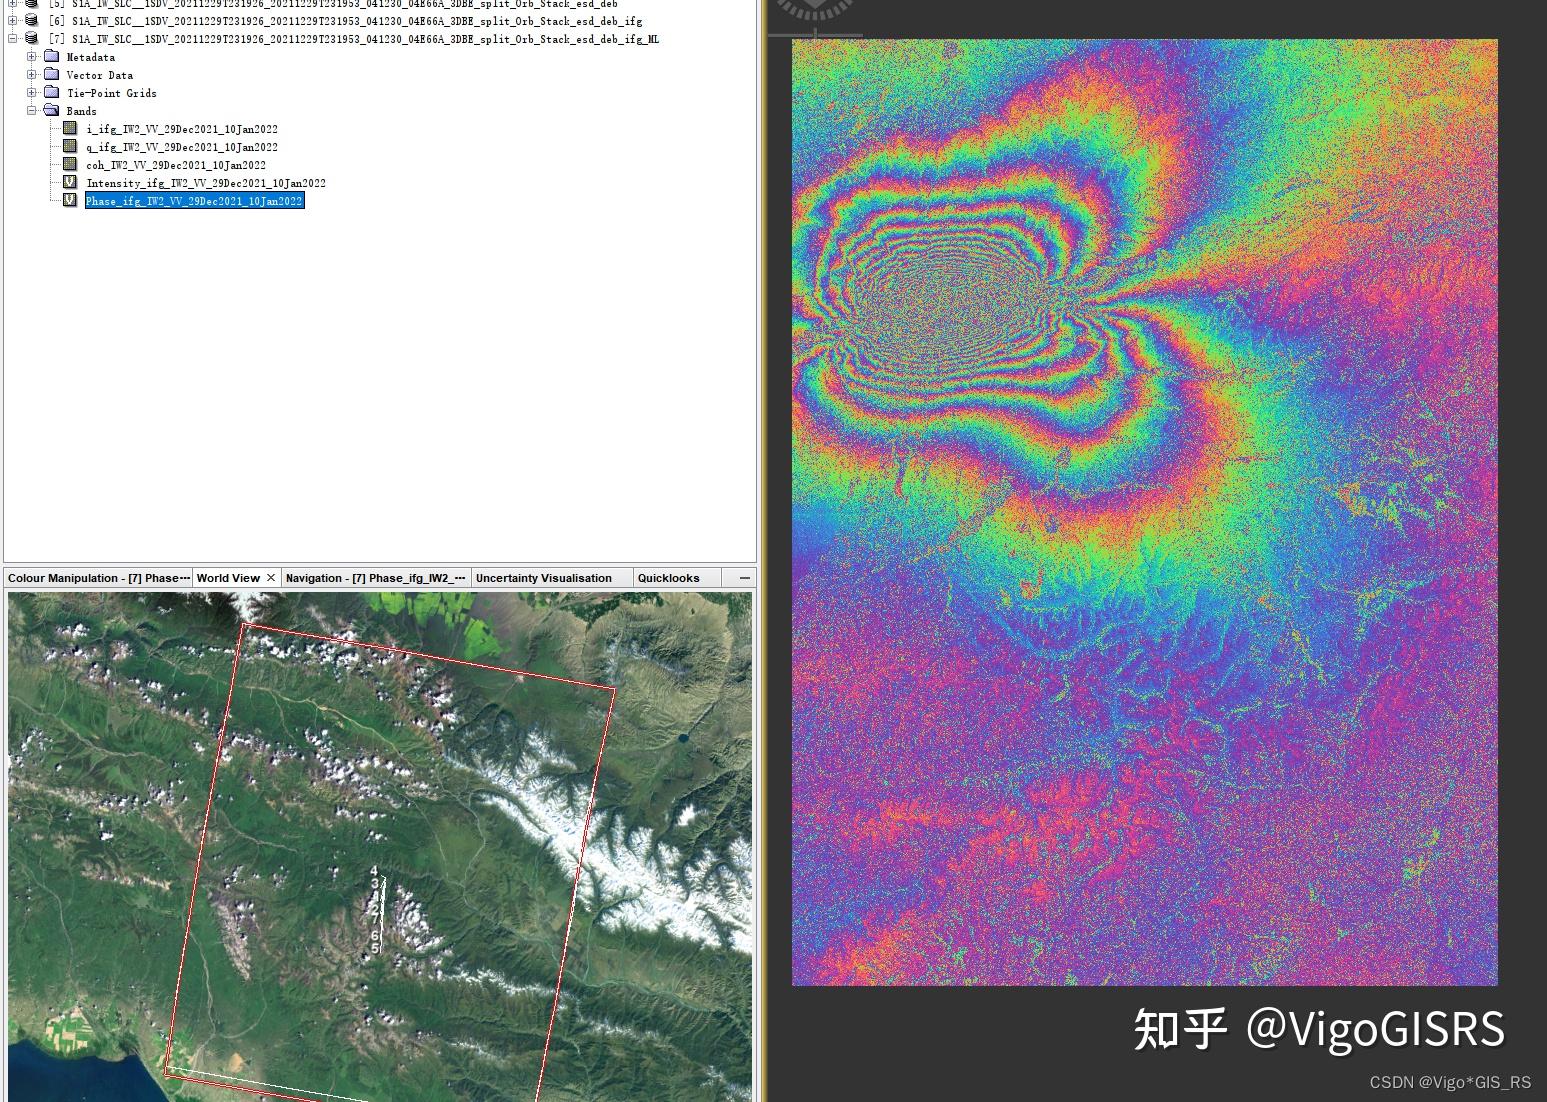Click the Tie-Point Grids folder icon
The width and height of the screenshot is (1547, 1102).
[52, 93]
